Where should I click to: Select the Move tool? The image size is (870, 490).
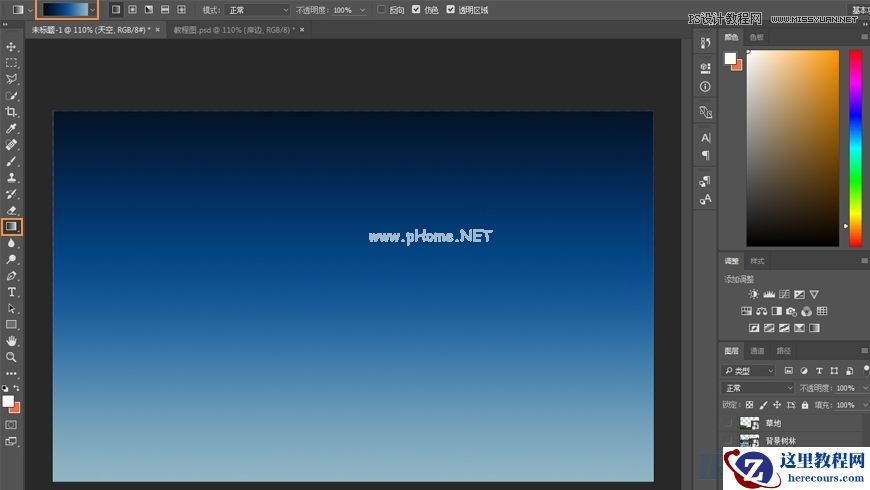tap(11, 47)
